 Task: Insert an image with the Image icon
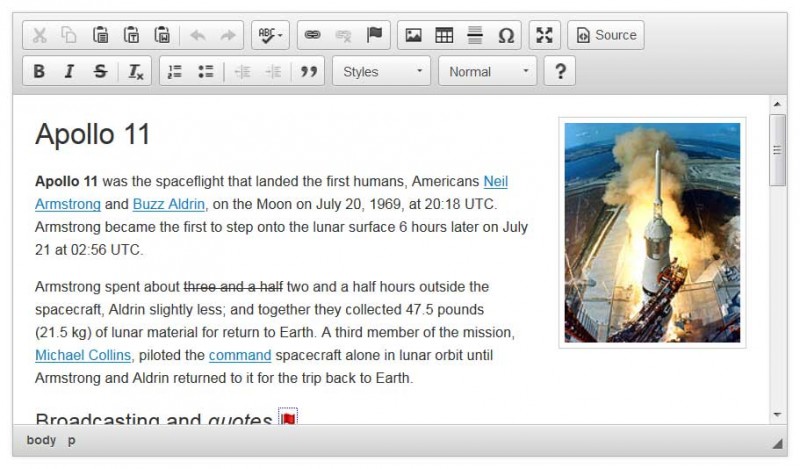coord(413,35)
